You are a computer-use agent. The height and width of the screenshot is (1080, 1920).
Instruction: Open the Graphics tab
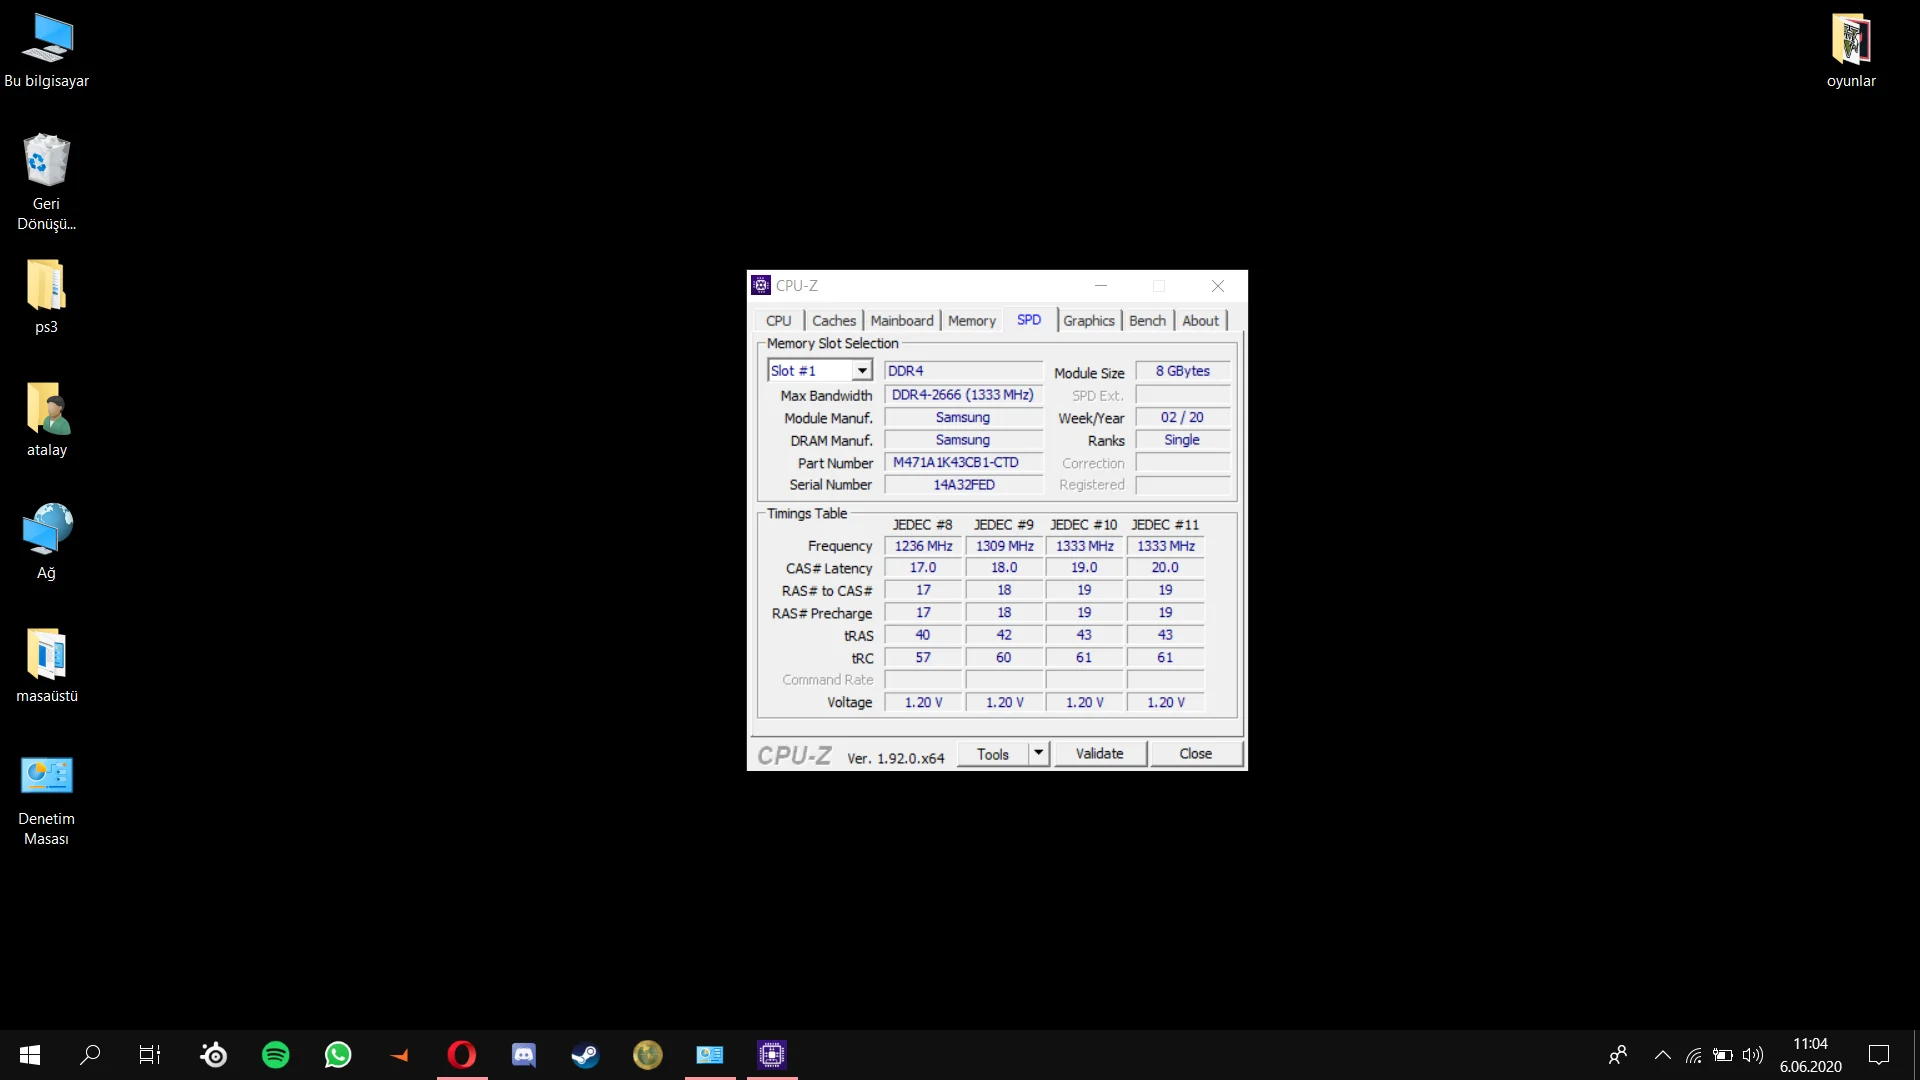pos(1088,321)
